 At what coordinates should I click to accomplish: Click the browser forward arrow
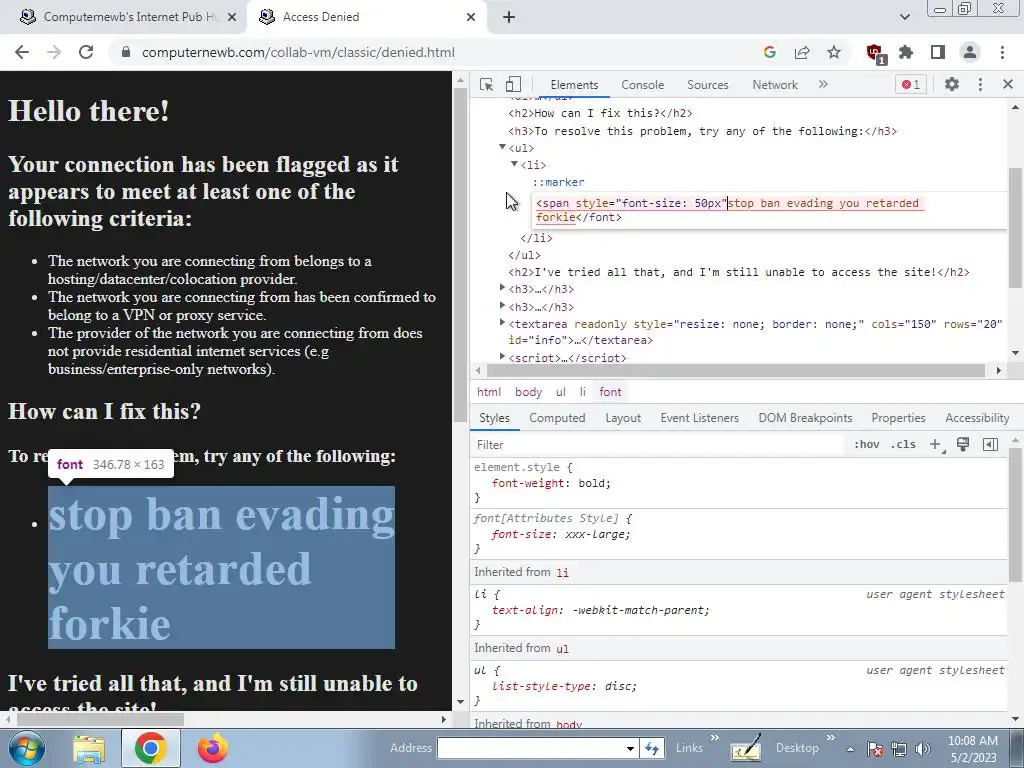click(x=54, y=52)
